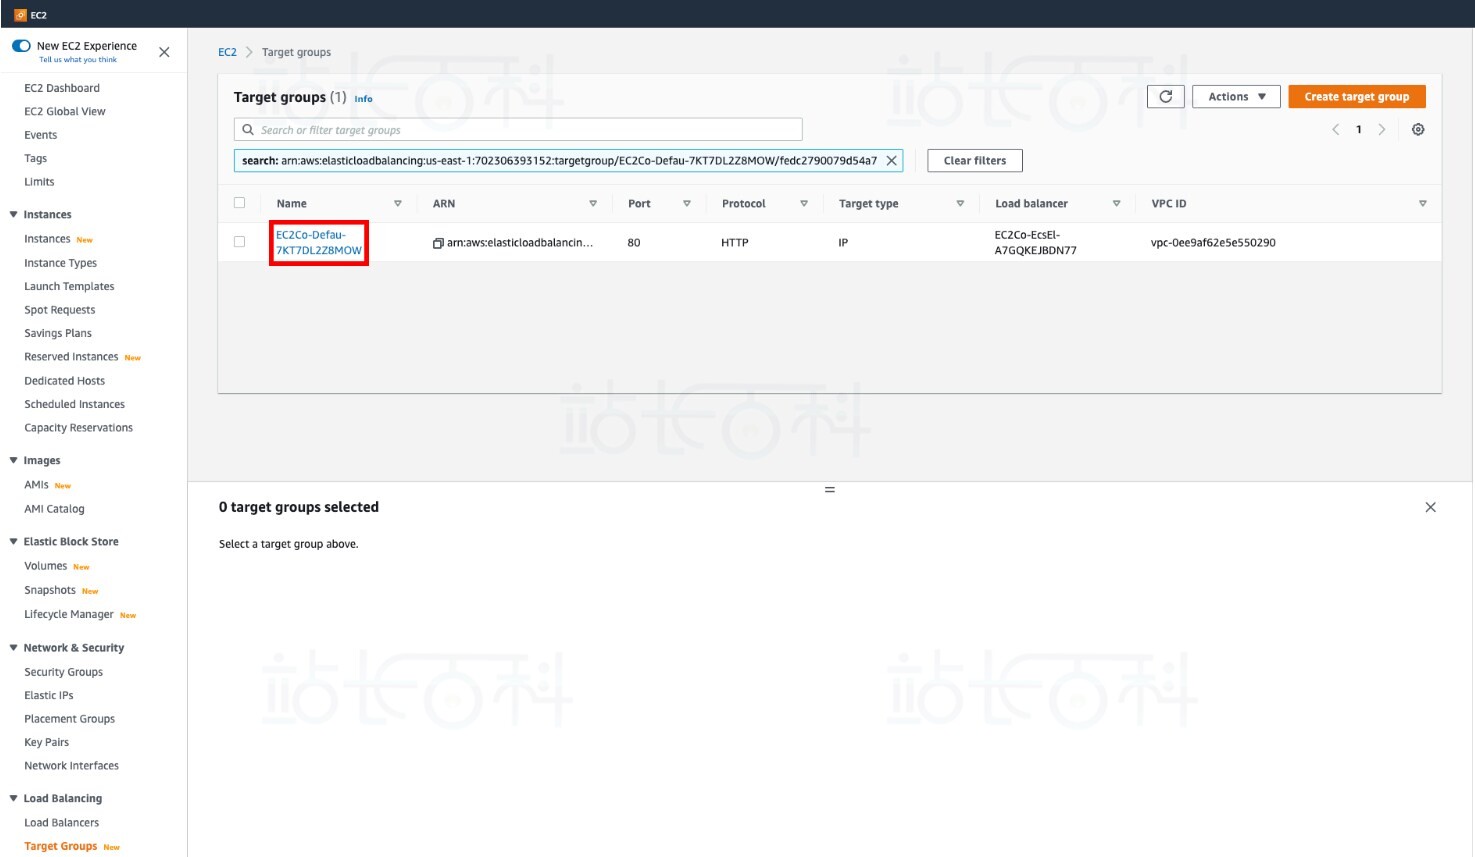Go to Events in sidebar
The width and height of the screenshot is (1475, 857).
tap(41, 136)
